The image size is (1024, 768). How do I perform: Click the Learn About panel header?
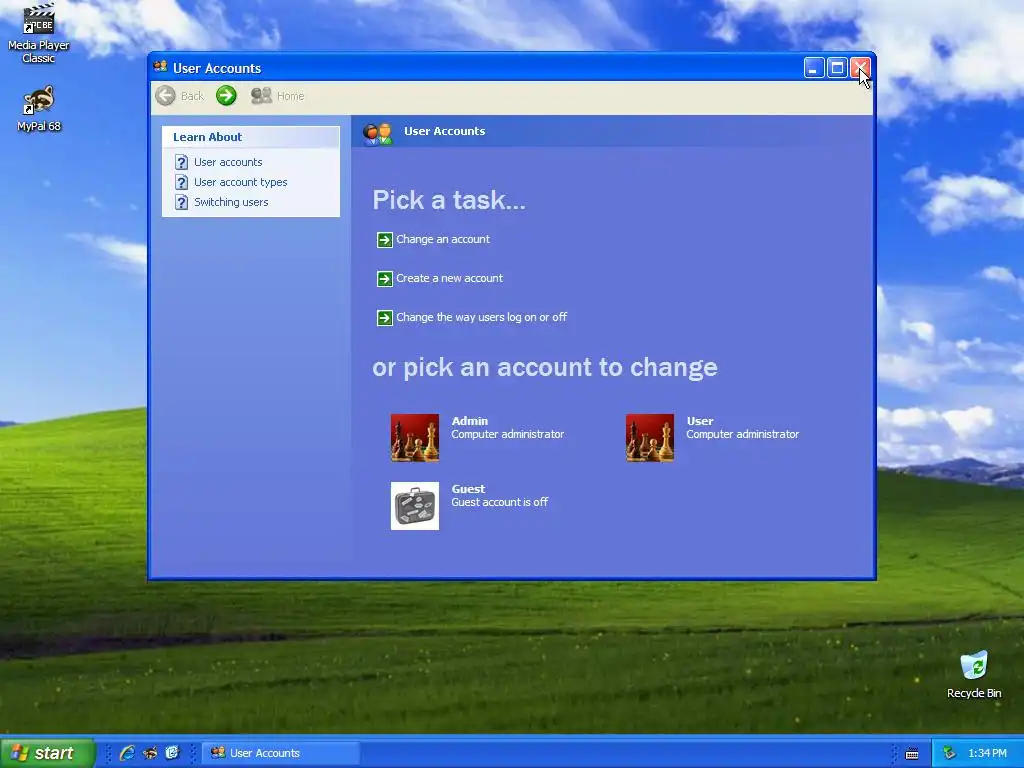point(251,137)
